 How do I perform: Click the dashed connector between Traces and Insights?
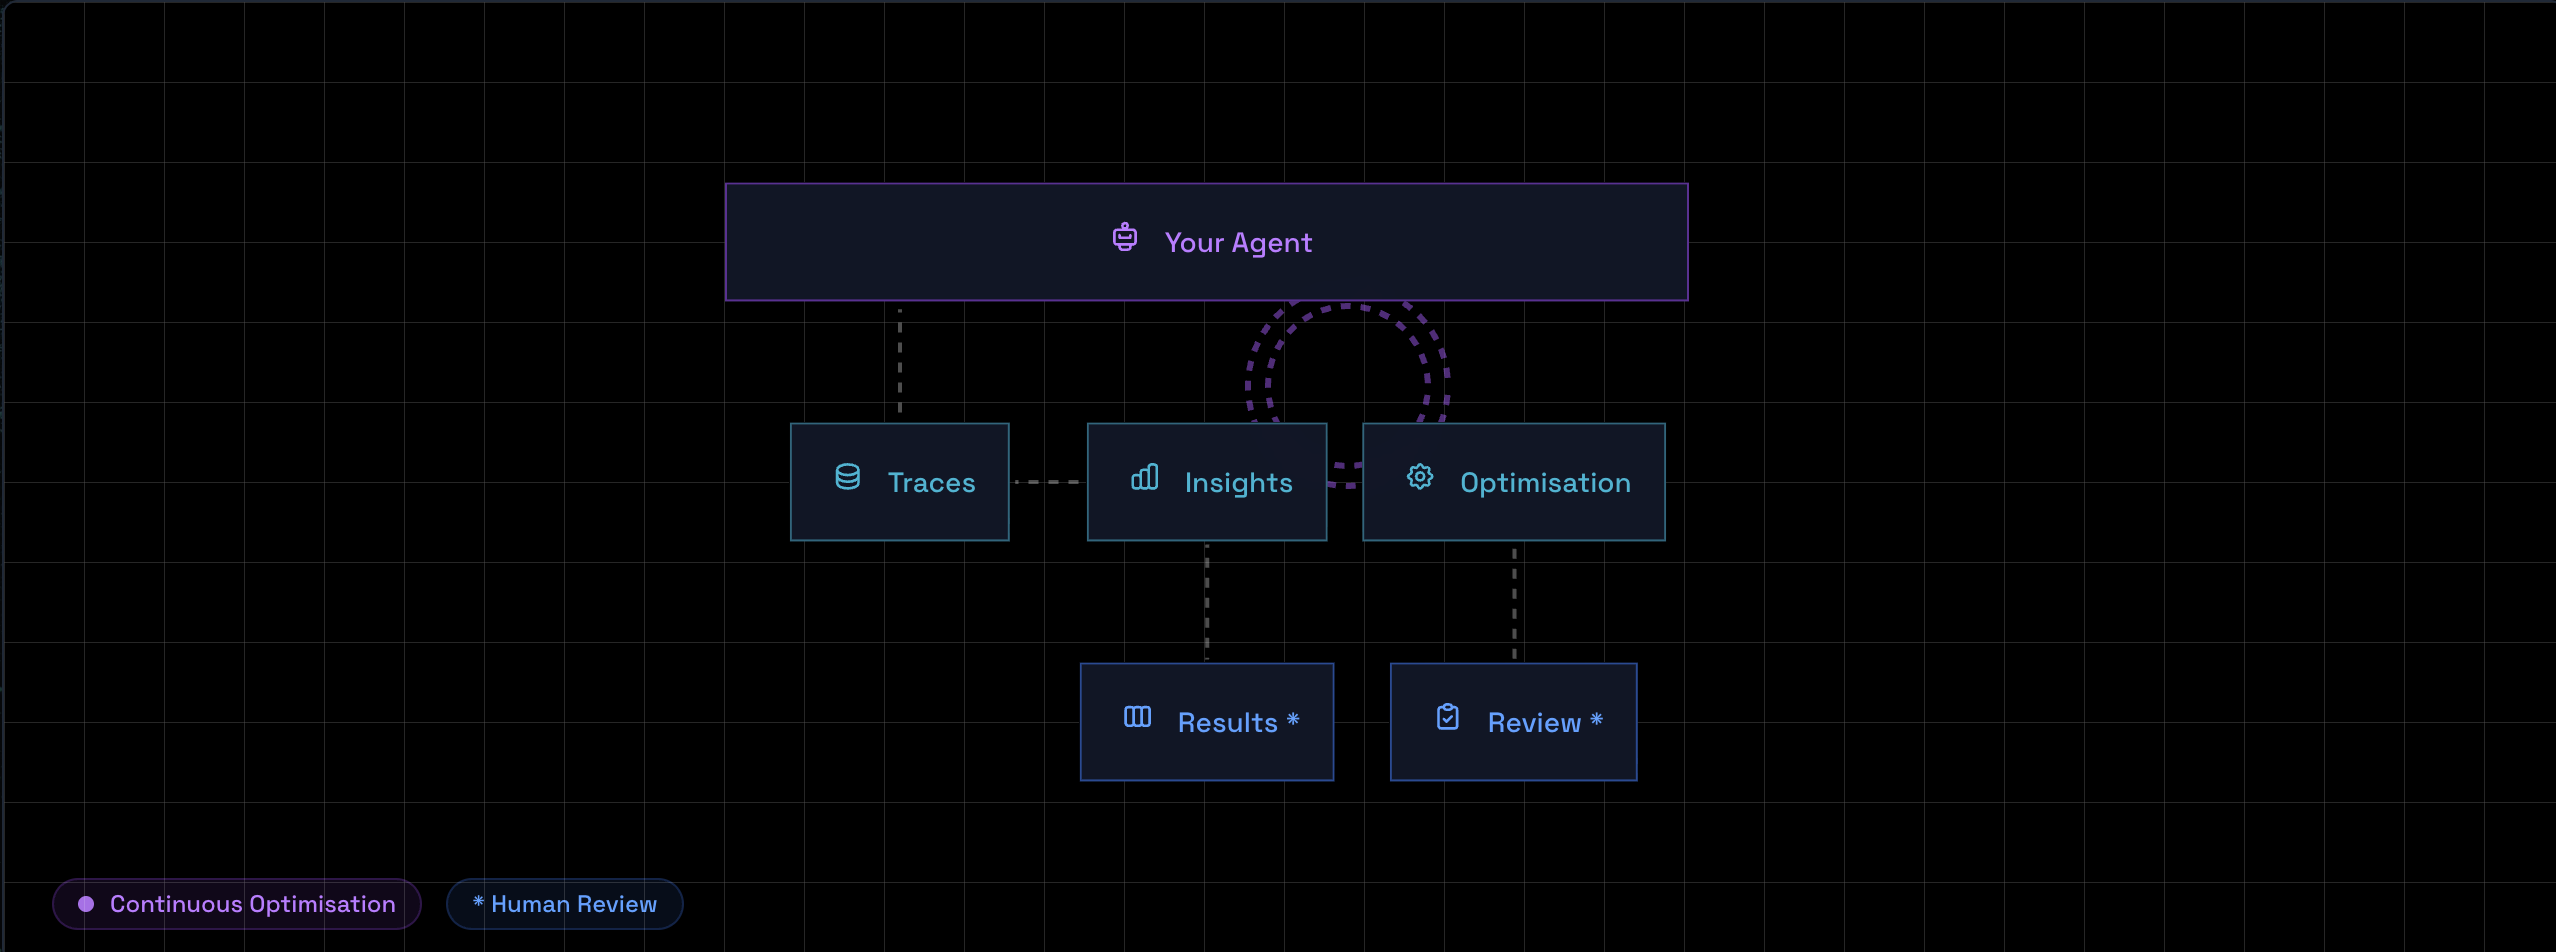coord(1047,482)
